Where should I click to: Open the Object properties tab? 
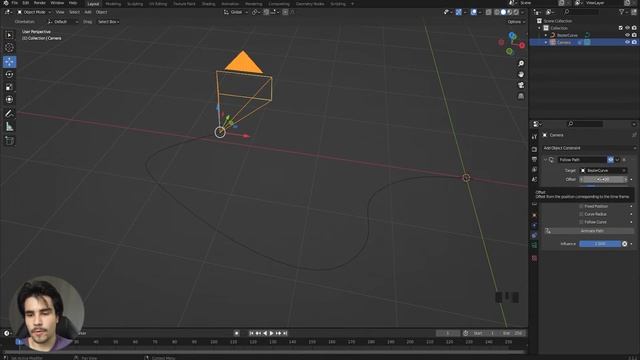pyautogui.click(x=534, y=215)
